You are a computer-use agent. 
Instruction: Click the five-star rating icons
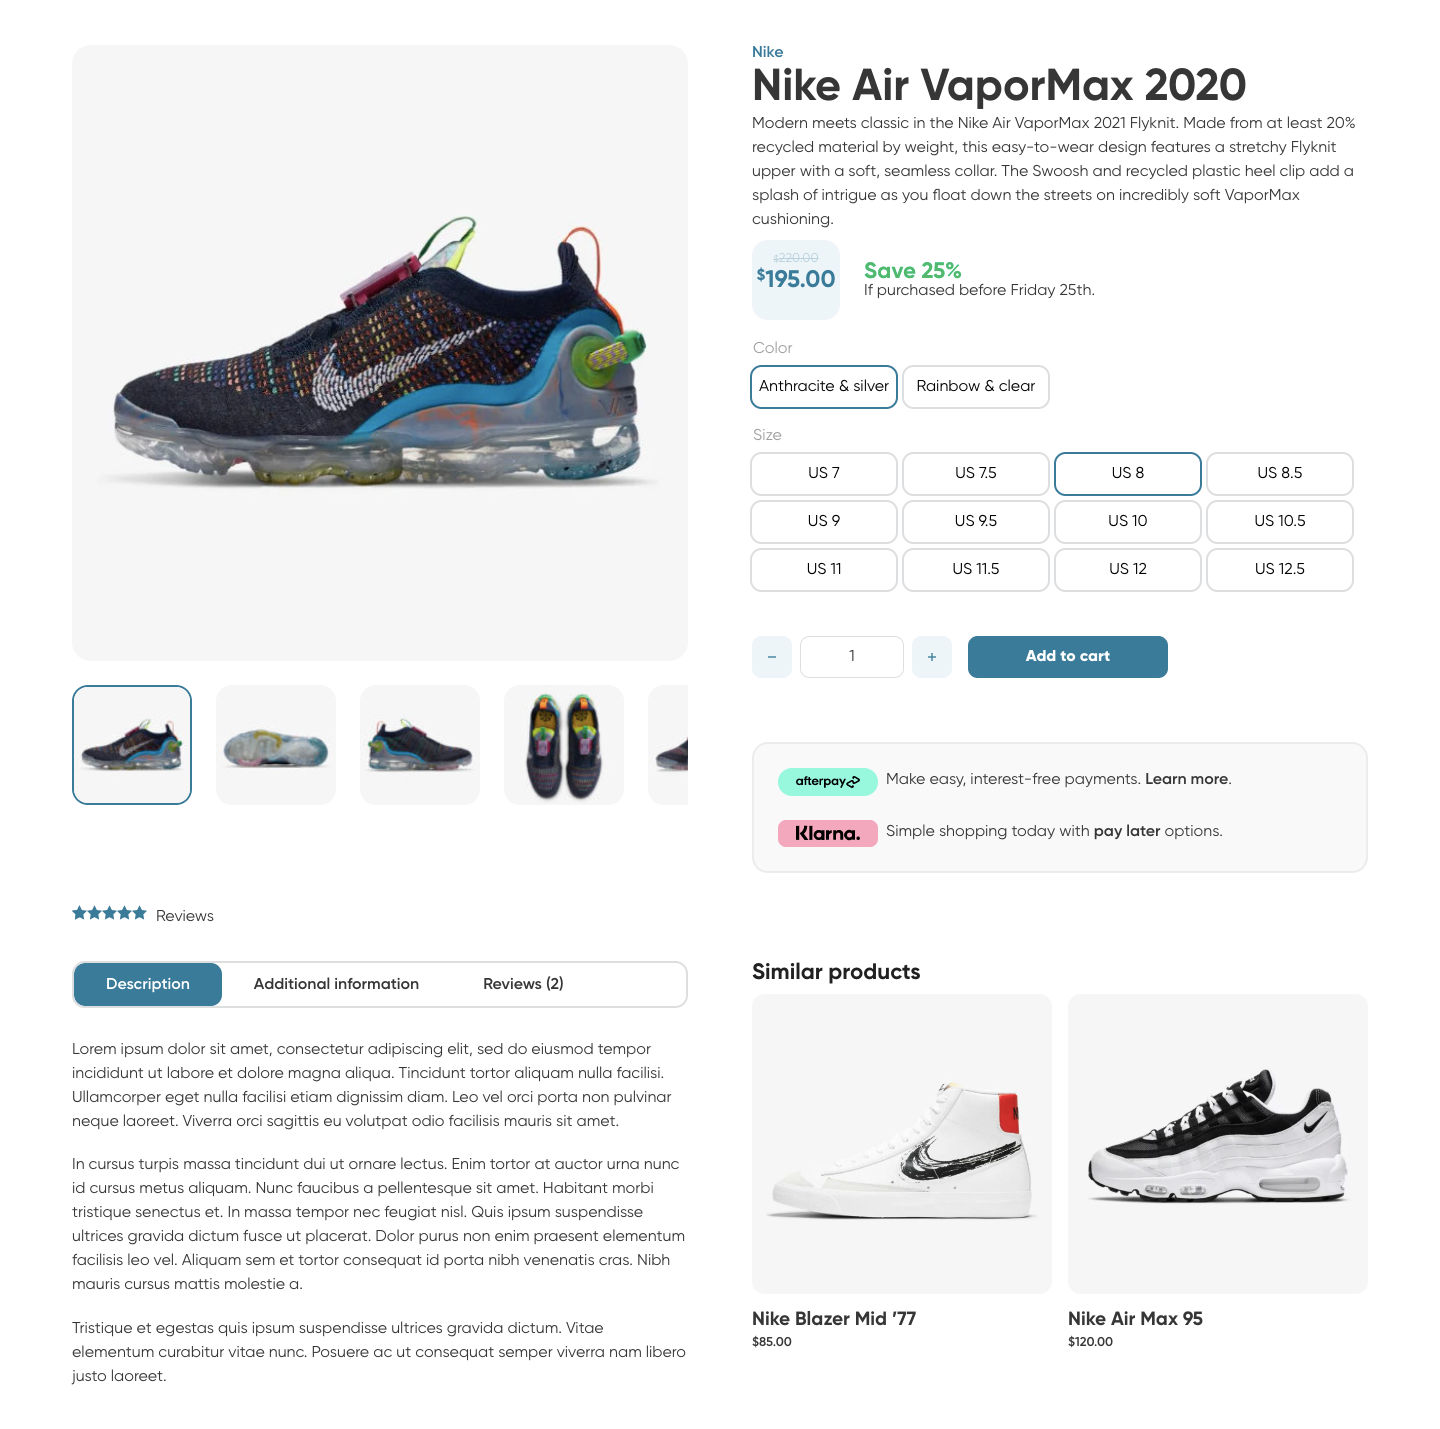(x=110, y=913)
